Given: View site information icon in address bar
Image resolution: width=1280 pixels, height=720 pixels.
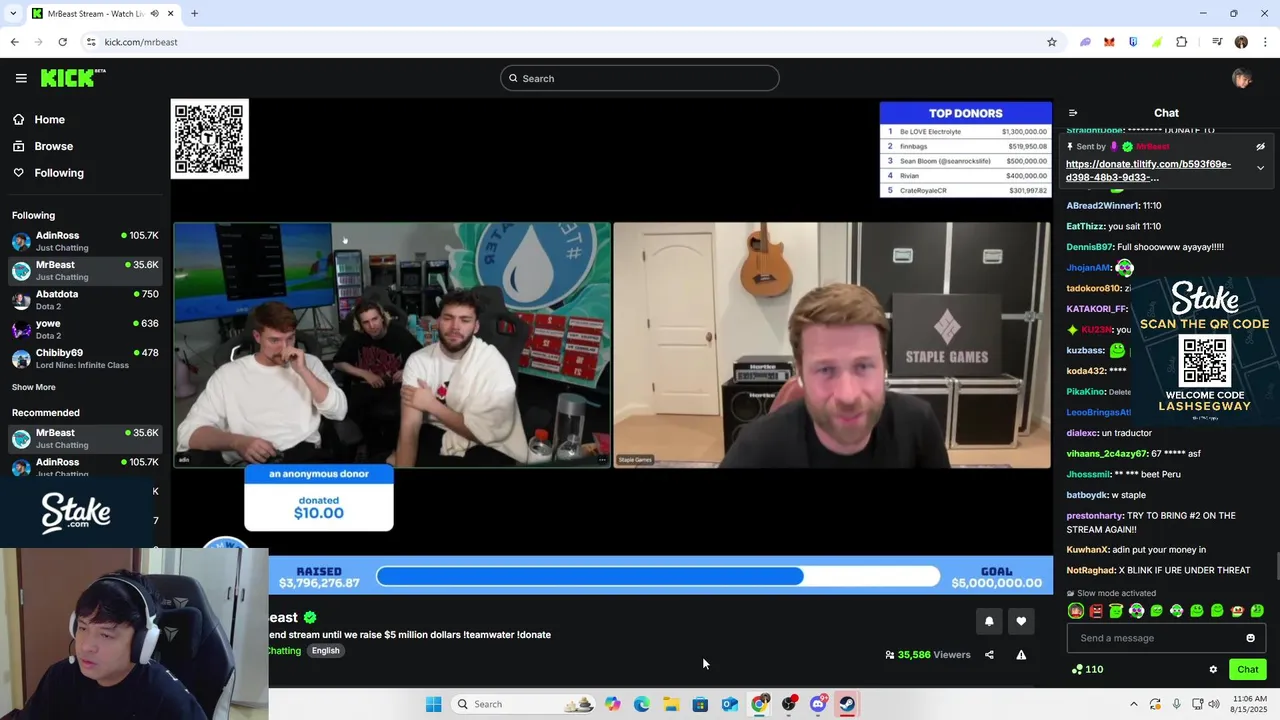Looking at the screenshot, I should [x=91, y=42].
